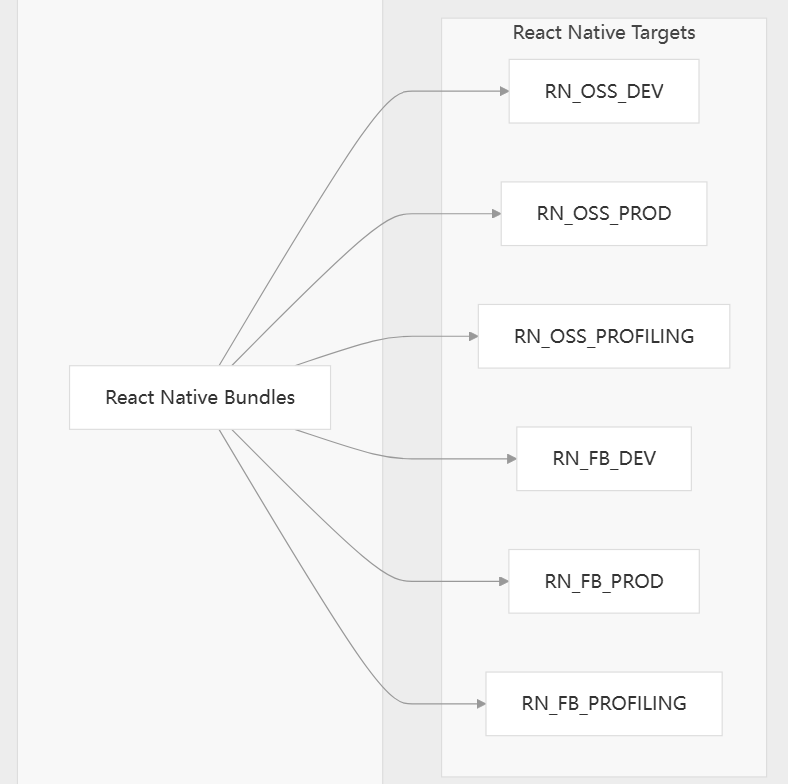
Task: Click the RN_OSS_PROFILING node box
Action: (603, 336)
